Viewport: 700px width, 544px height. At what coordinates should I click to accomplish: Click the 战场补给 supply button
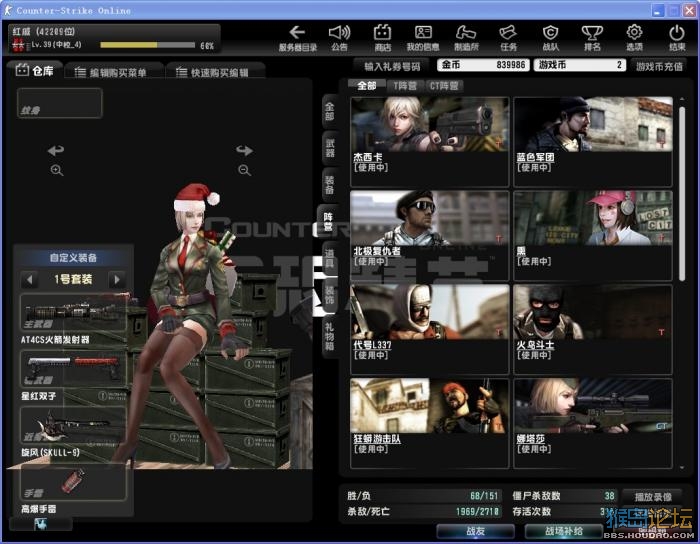click(563, 531)
